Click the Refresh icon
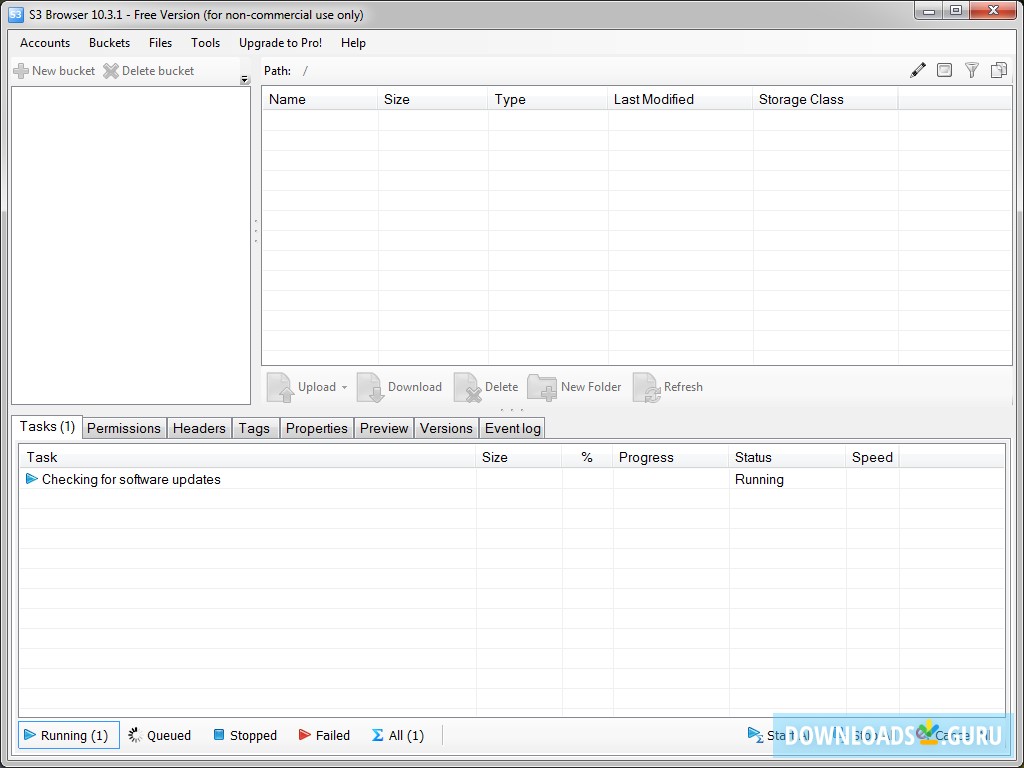 click(x=646, y=387)
